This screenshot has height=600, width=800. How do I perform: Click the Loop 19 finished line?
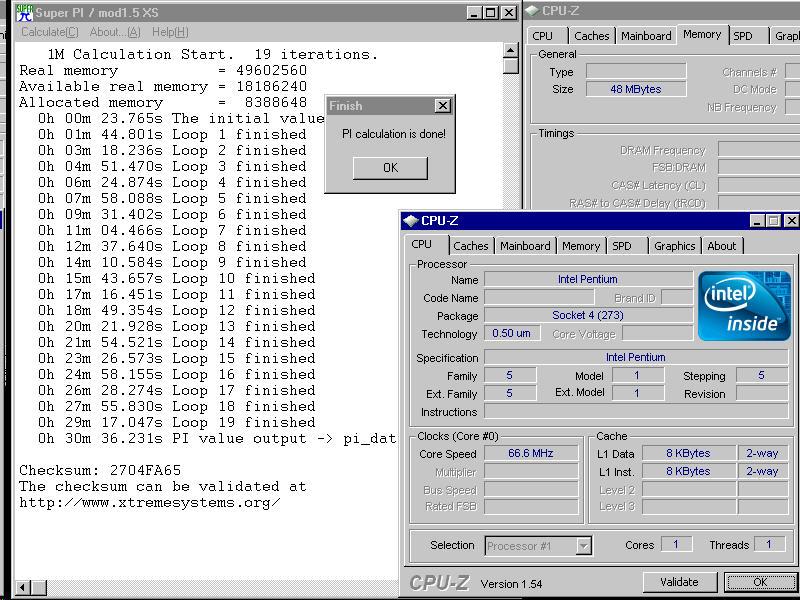point(177,422)
